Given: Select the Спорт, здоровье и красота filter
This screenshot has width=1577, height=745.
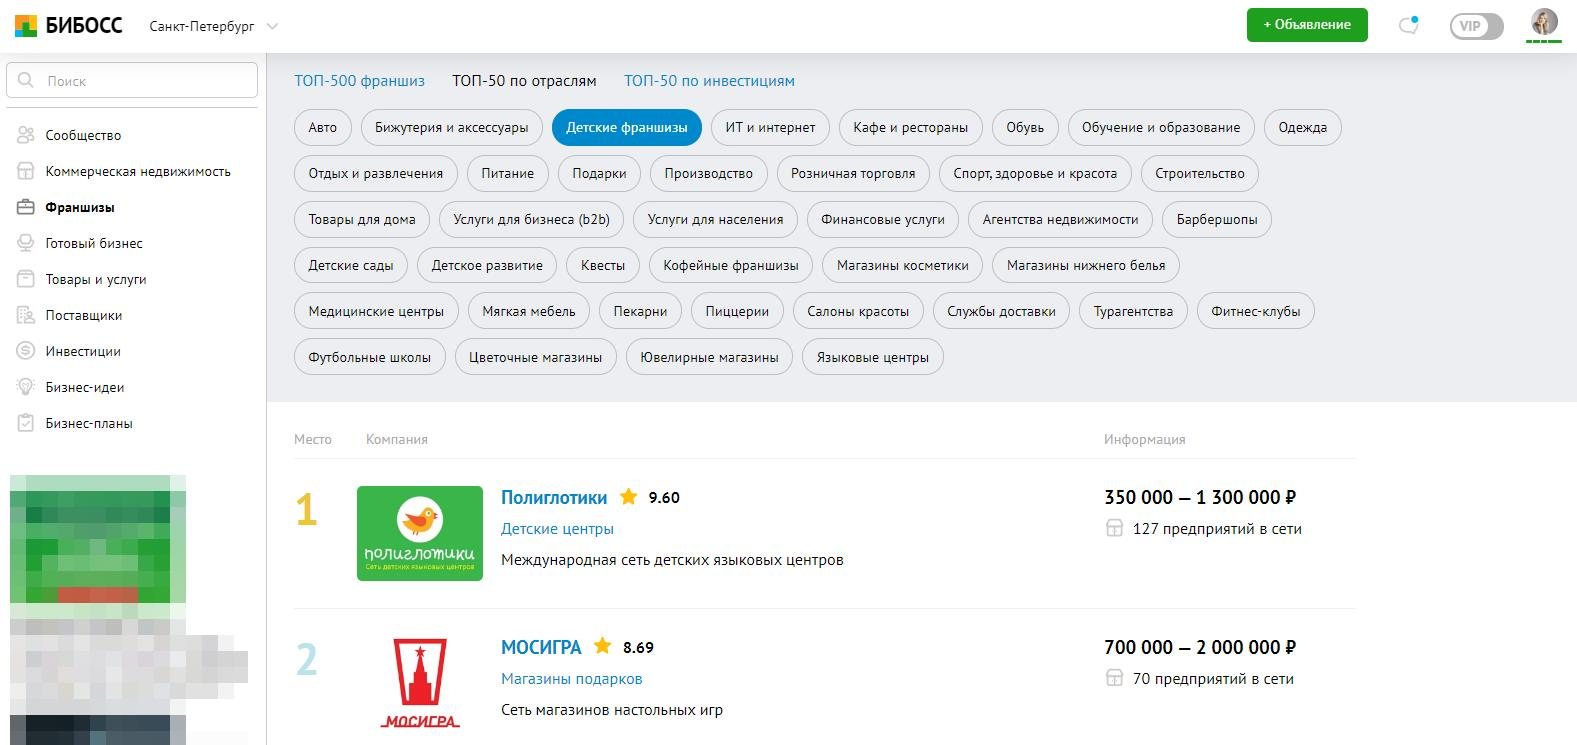Looking at the screenshot, I should point(1035,173).
